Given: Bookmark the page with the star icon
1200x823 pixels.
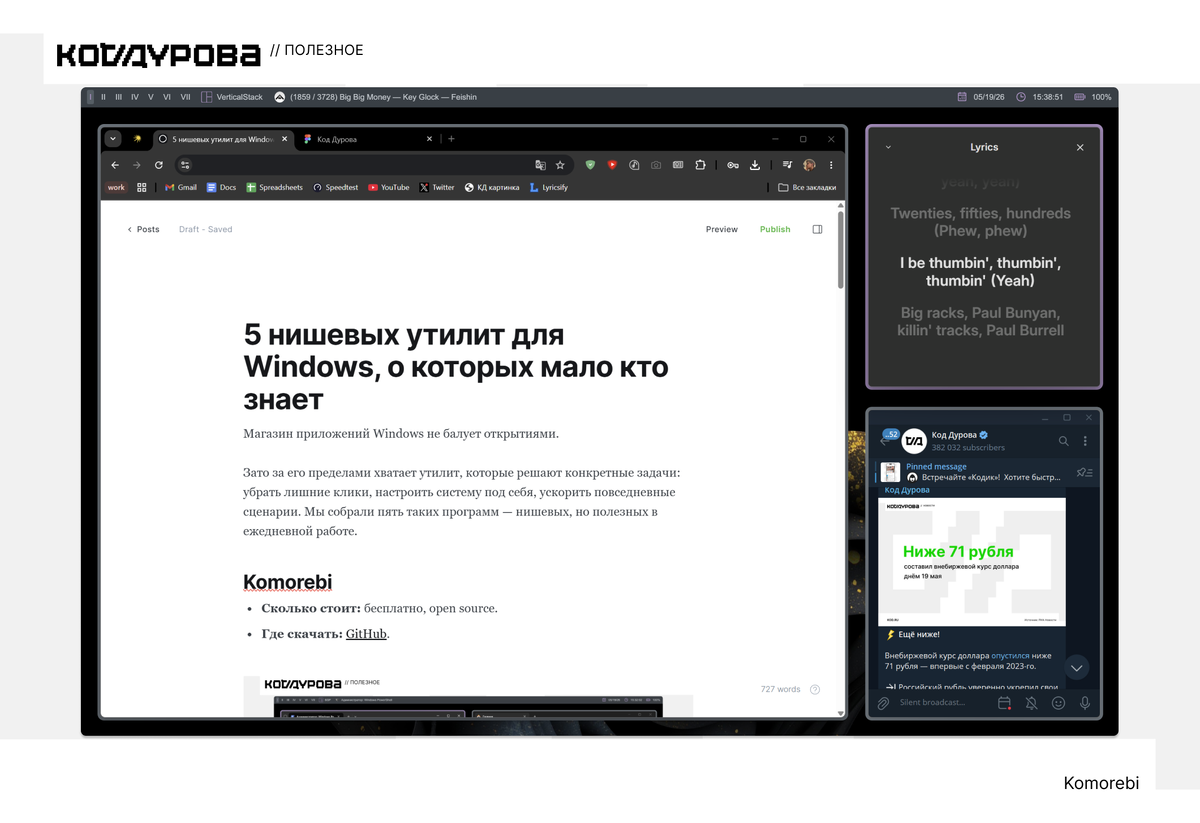Looking at the screenshot, I should pyautogui.click(x=560, y=165).
